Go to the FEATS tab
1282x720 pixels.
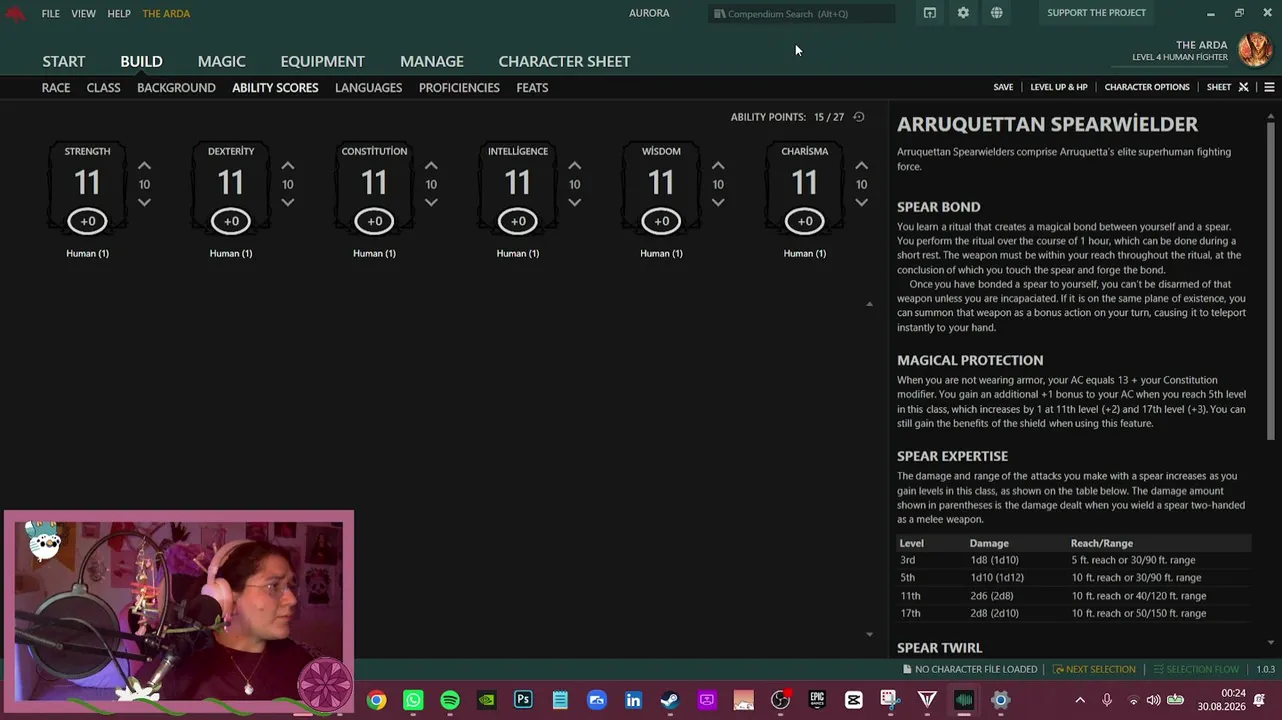point(532,88)
